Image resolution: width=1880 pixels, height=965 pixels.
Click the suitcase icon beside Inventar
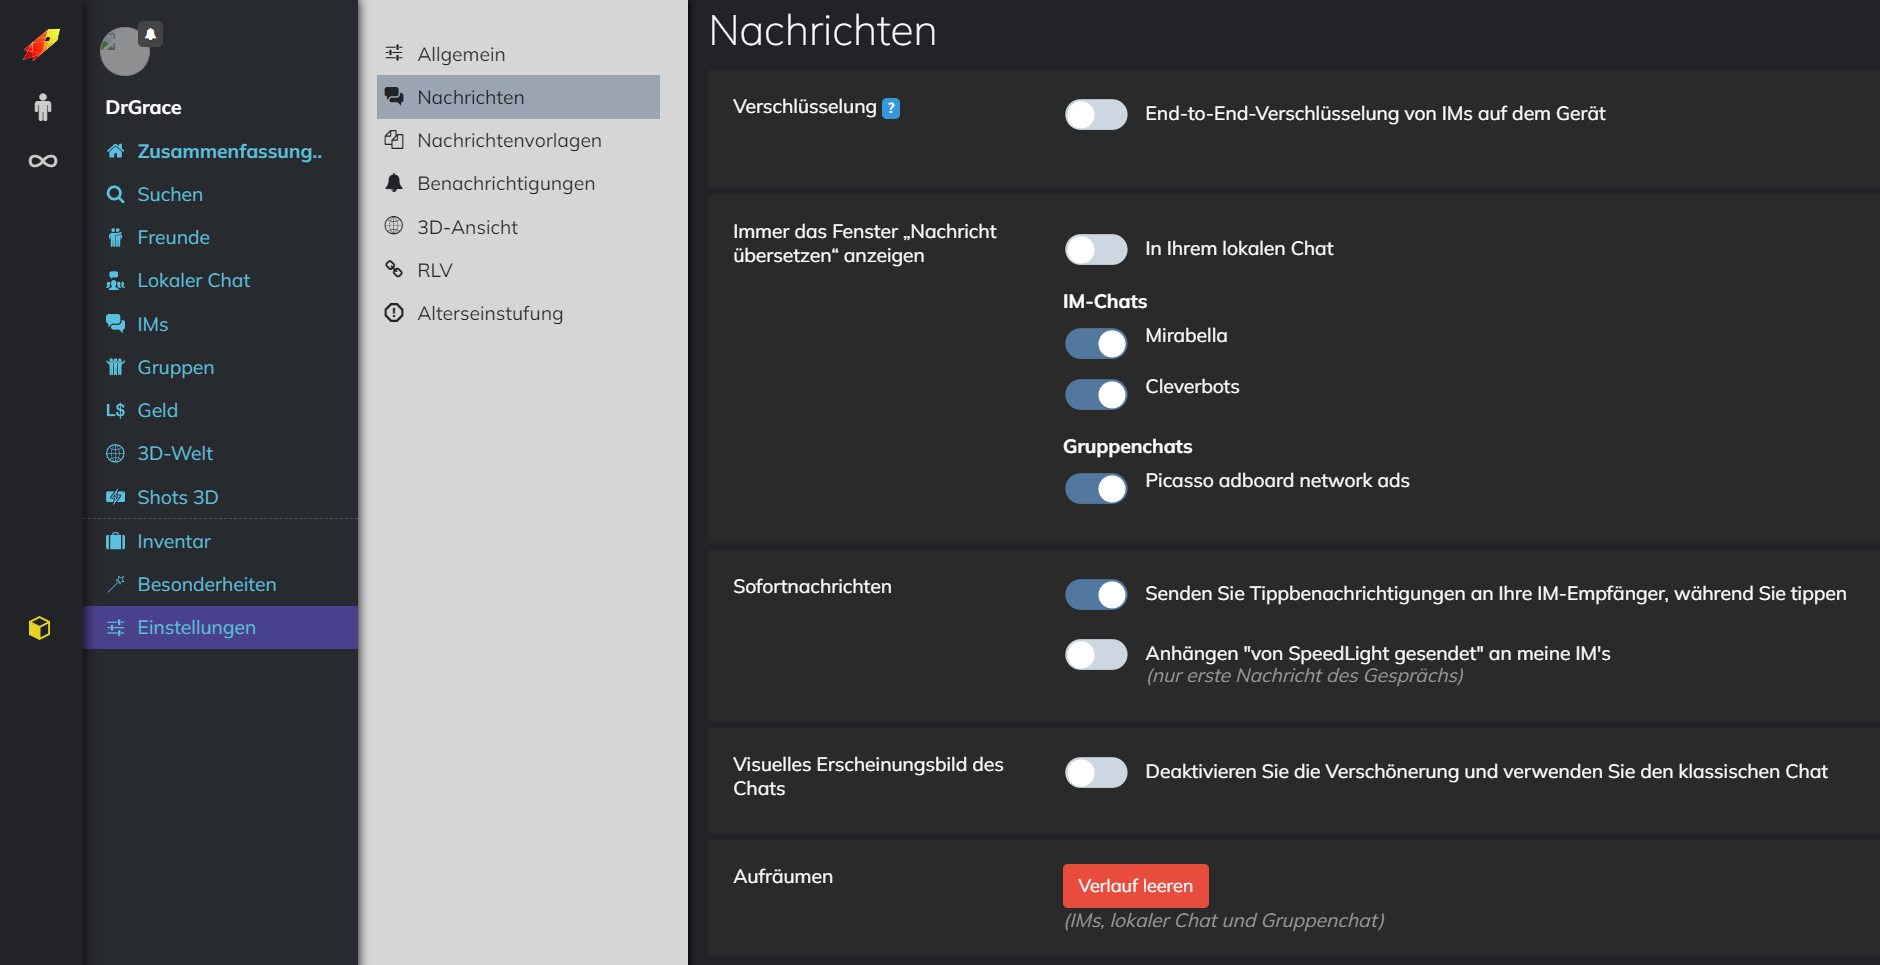(x=116, y=541)
